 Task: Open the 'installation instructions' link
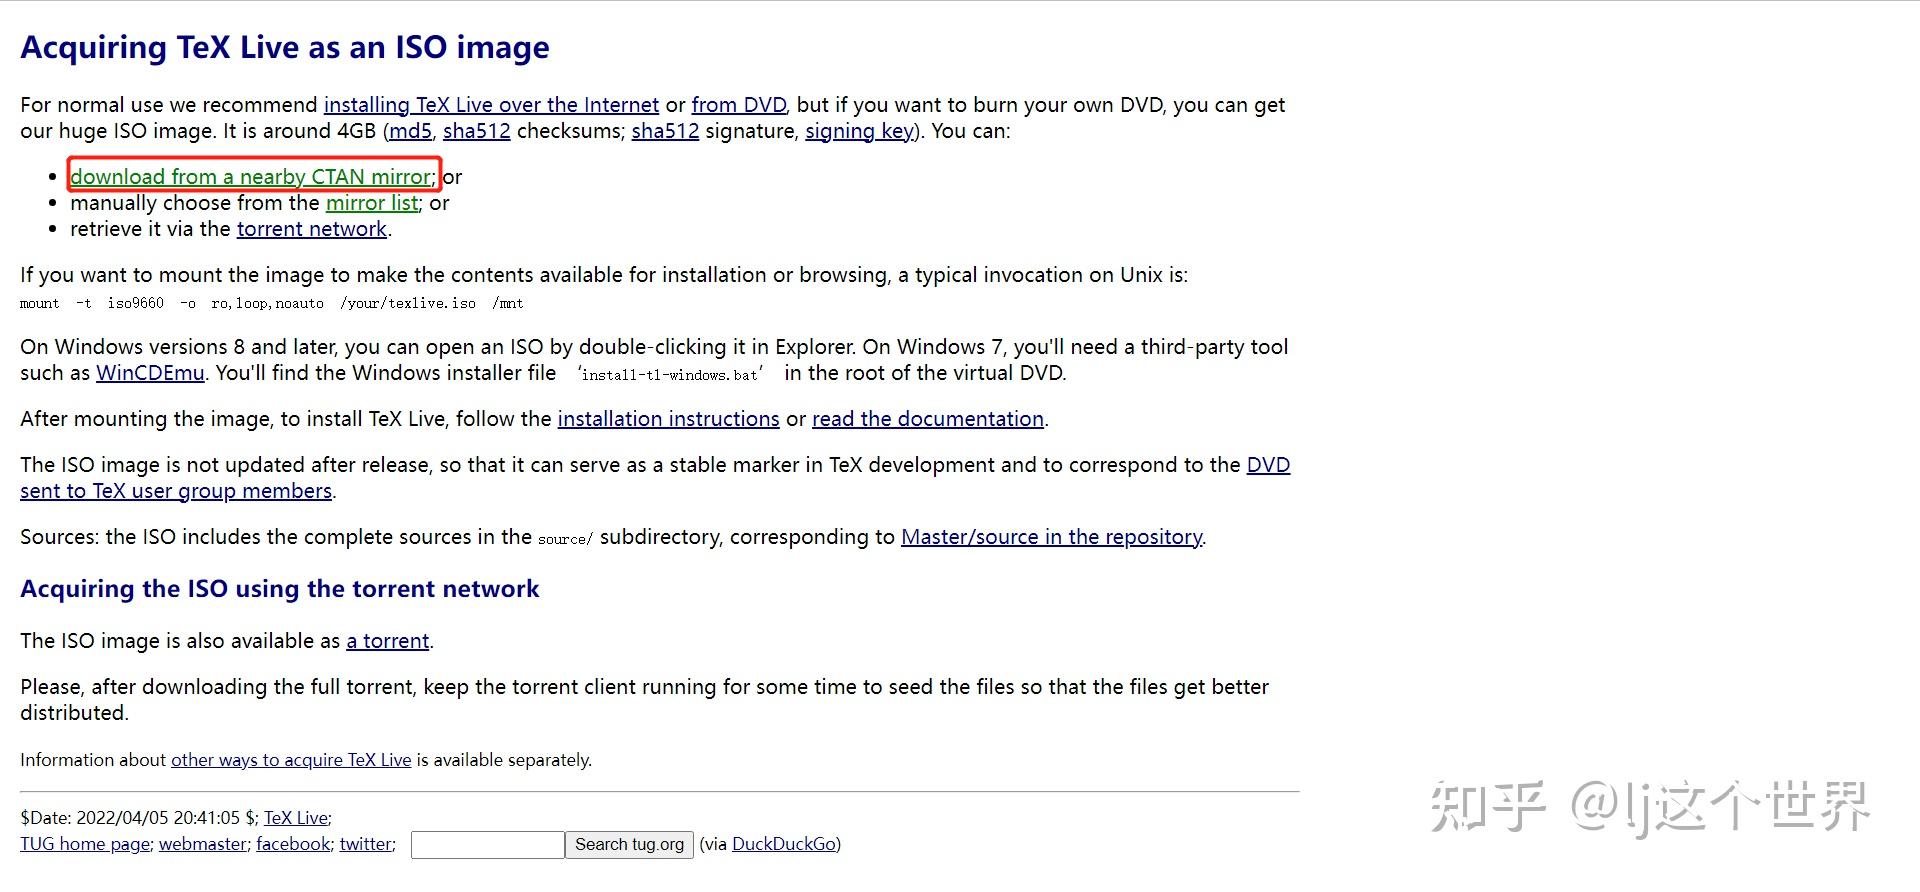pos(668,419)
